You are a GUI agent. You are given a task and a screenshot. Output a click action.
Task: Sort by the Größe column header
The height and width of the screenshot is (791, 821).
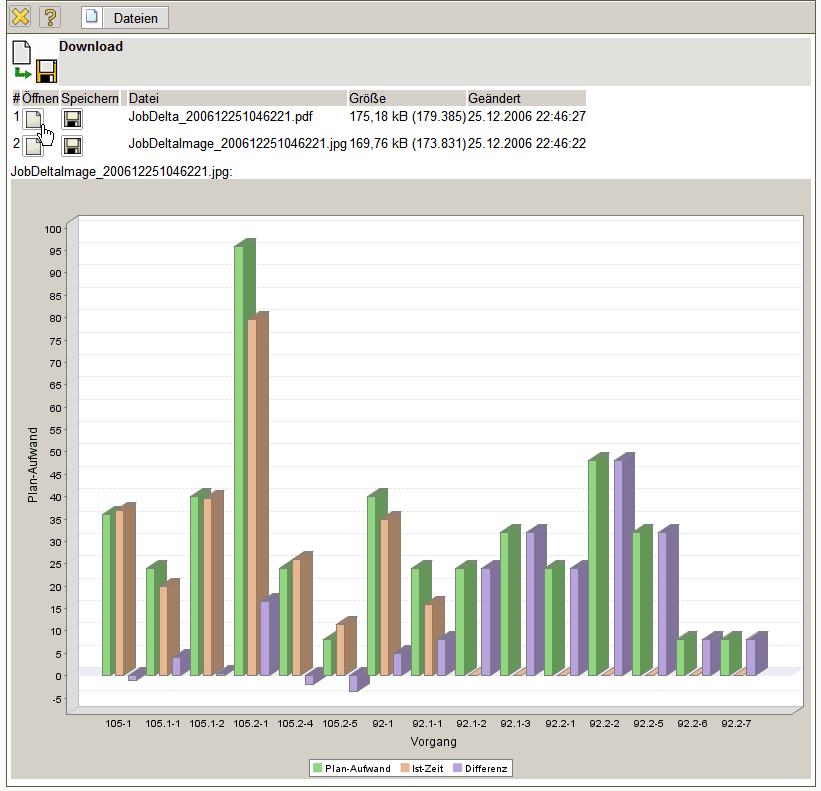click(x=406, y=98)
